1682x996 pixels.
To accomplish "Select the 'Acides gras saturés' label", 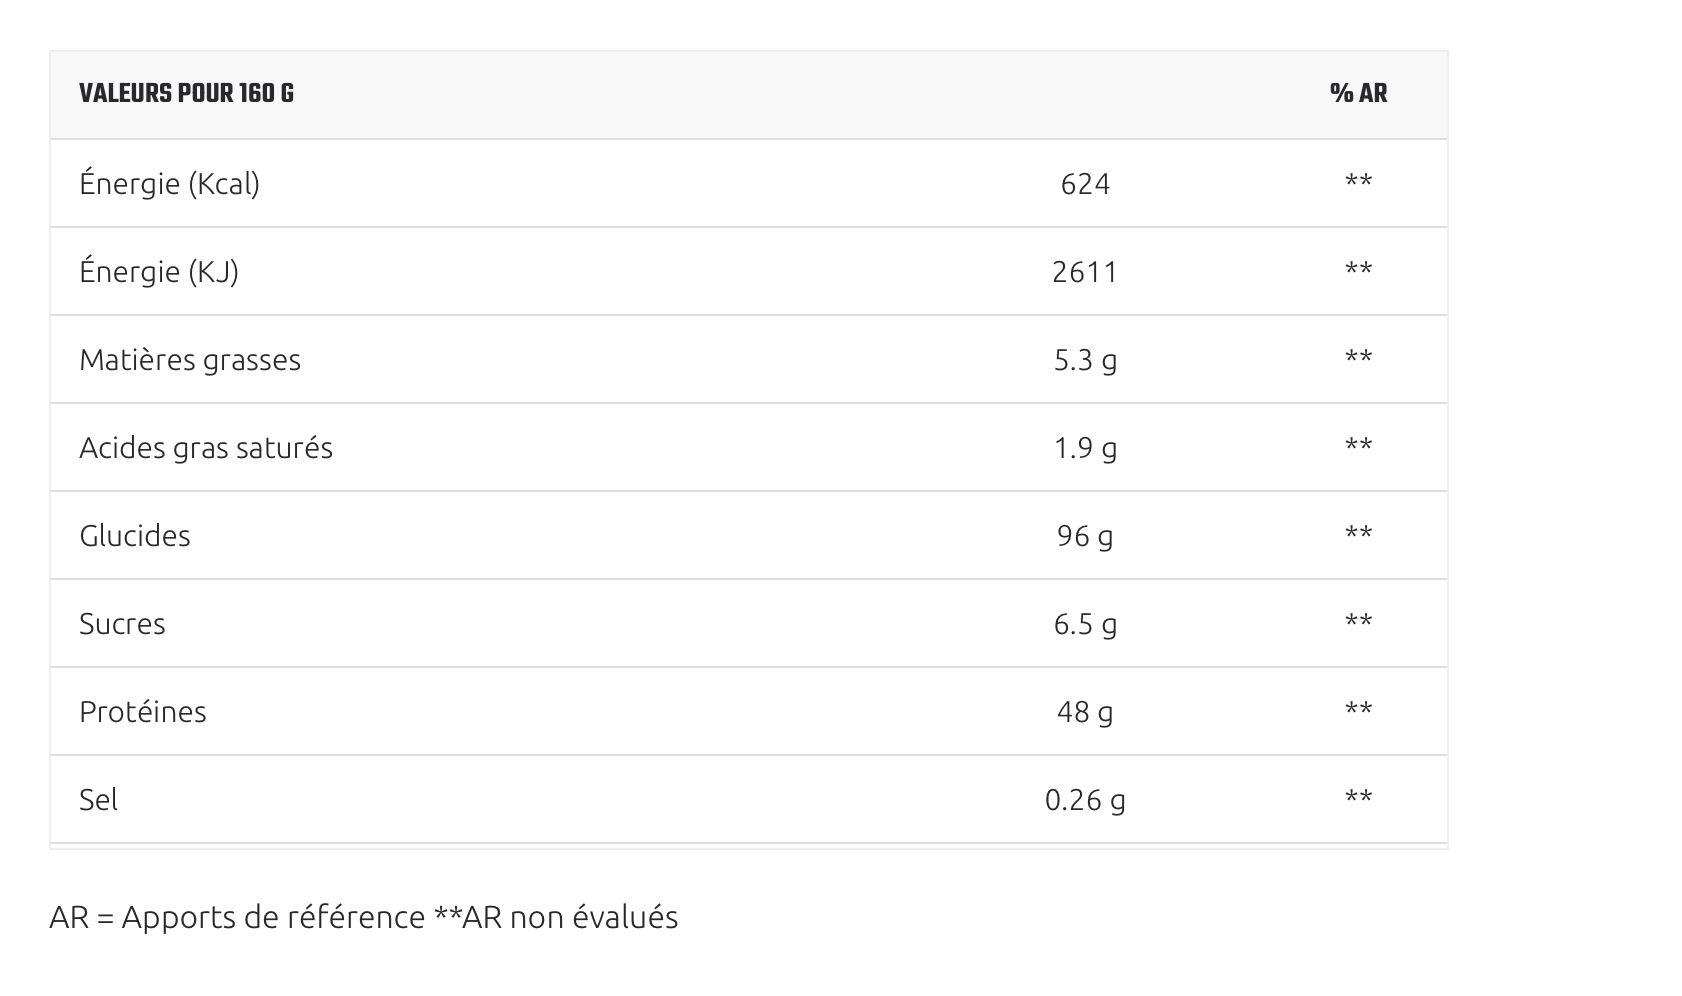I will [206, 448].
